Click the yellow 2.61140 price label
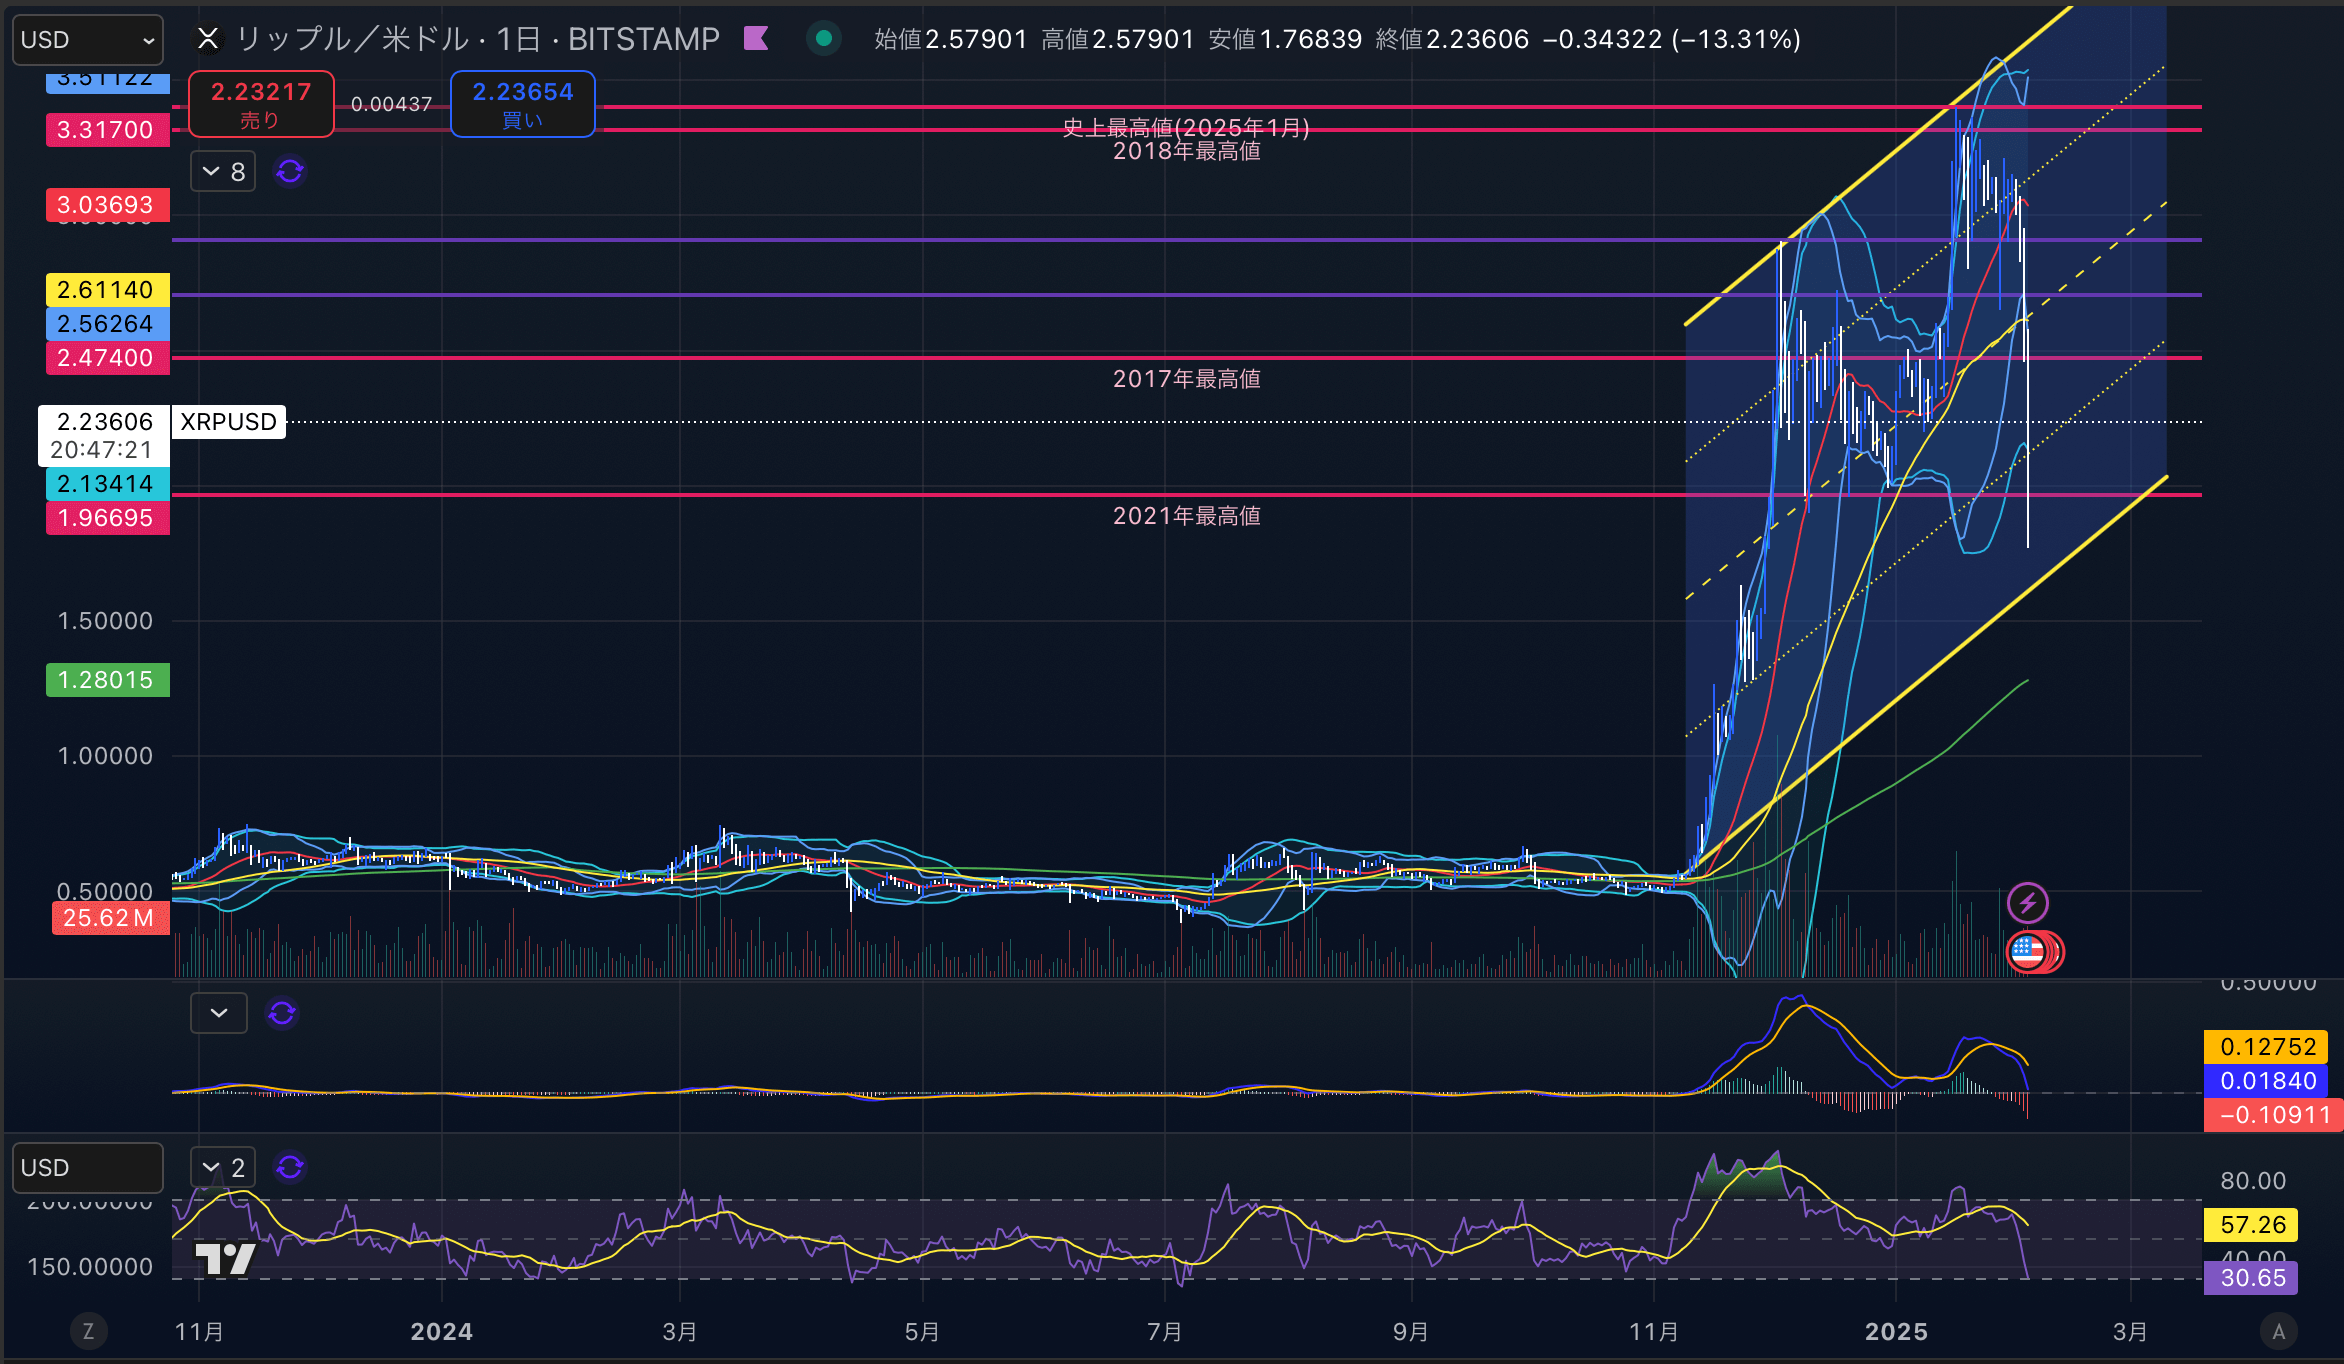 pos(108,290)
